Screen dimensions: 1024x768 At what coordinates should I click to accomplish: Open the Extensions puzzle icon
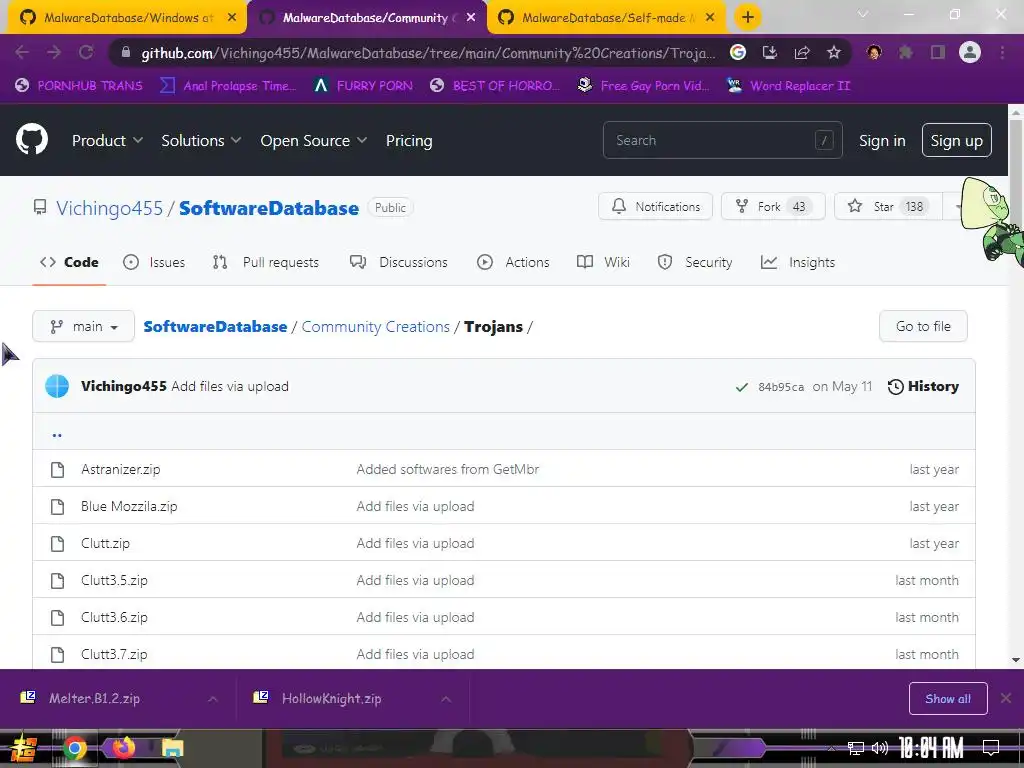click(x=906, y=52)
